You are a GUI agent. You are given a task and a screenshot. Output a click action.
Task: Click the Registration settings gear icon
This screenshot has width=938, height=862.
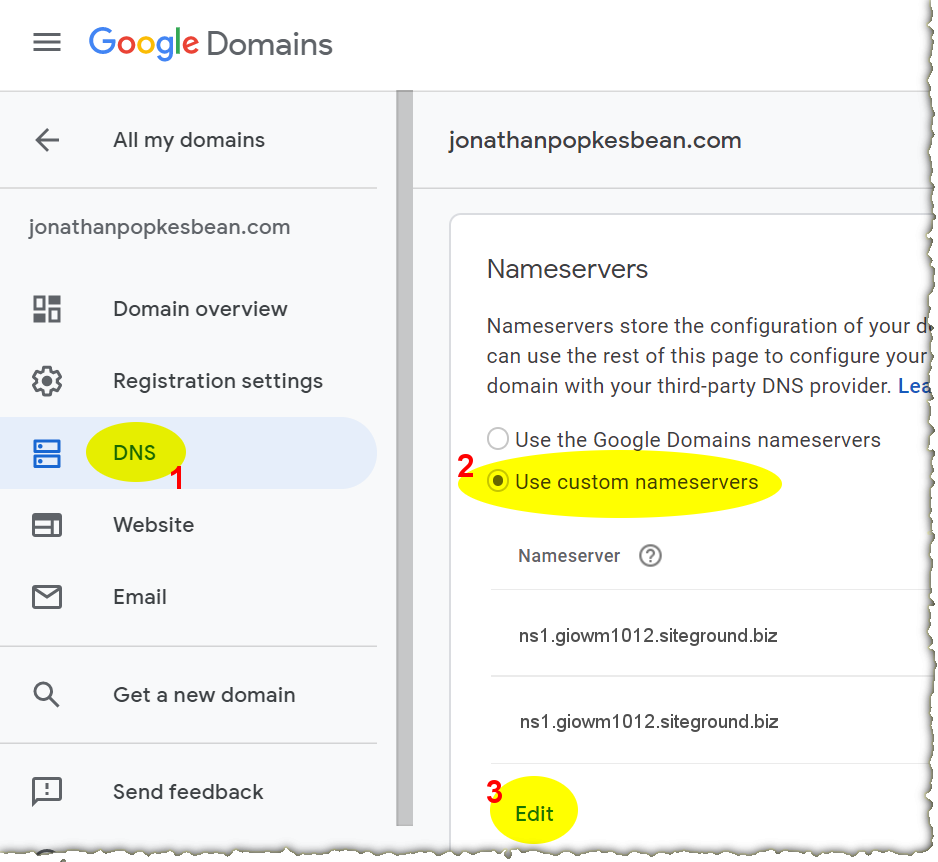(x=47, y=381)
